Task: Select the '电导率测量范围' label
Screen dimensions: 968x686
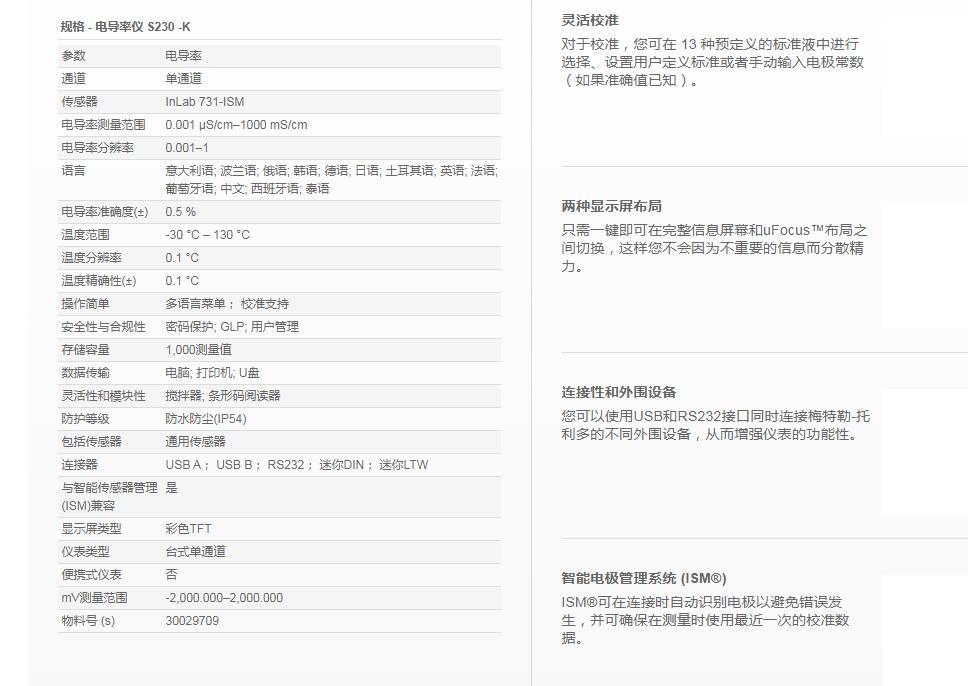Action: coord(103,125)
